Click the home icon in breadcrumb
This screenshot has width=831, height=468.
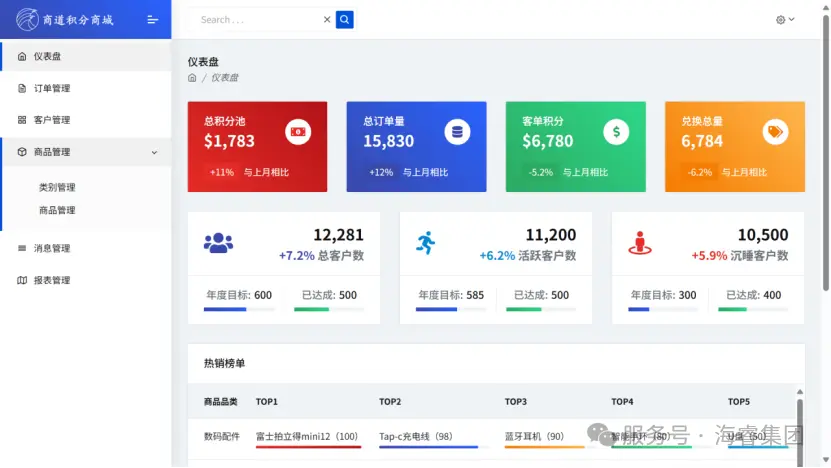tap(192, 78)
